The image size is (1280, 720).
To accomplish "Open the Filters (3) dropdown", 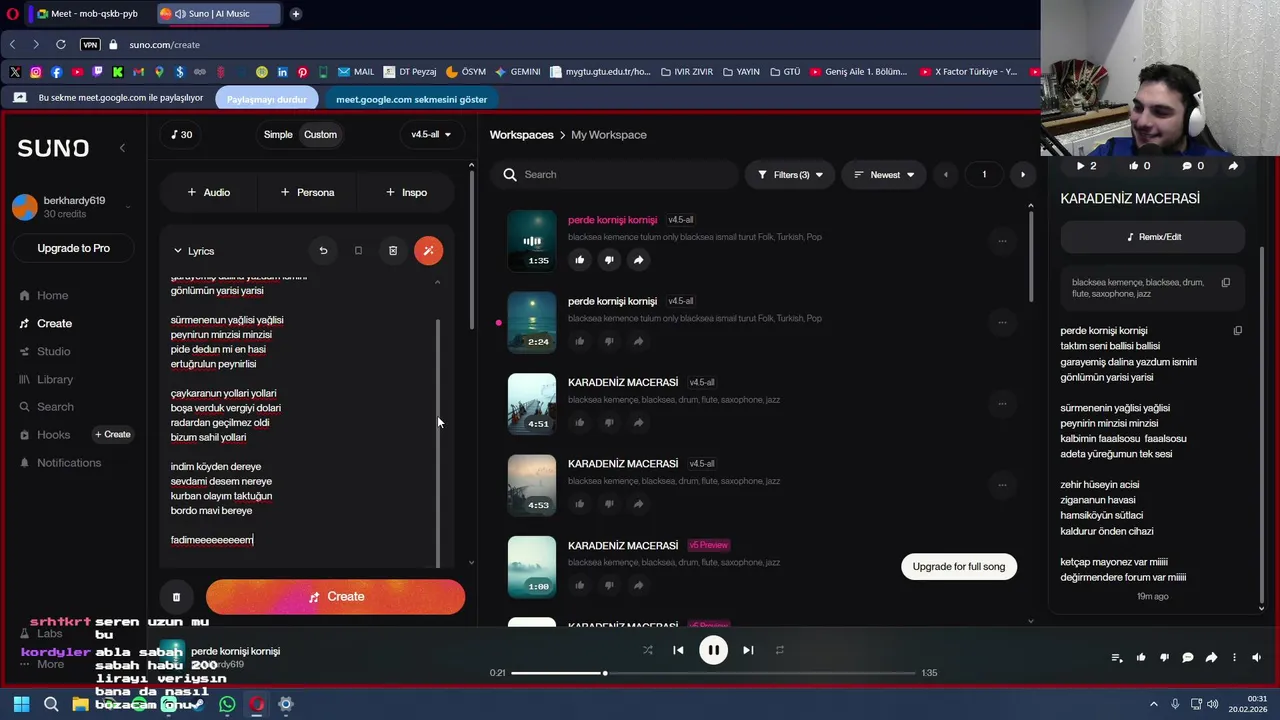I will 790,174.
